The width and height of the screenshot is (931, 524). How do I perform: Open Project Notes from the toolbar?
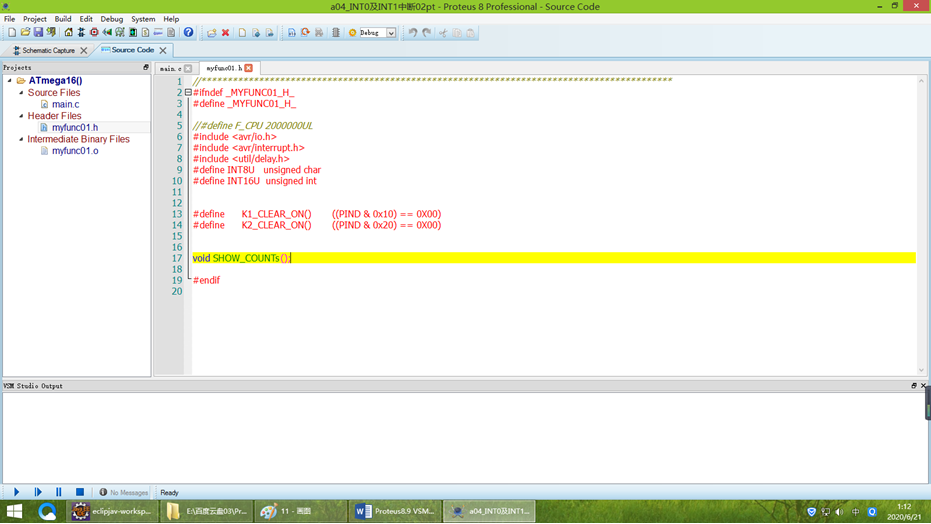pos(171,33)
